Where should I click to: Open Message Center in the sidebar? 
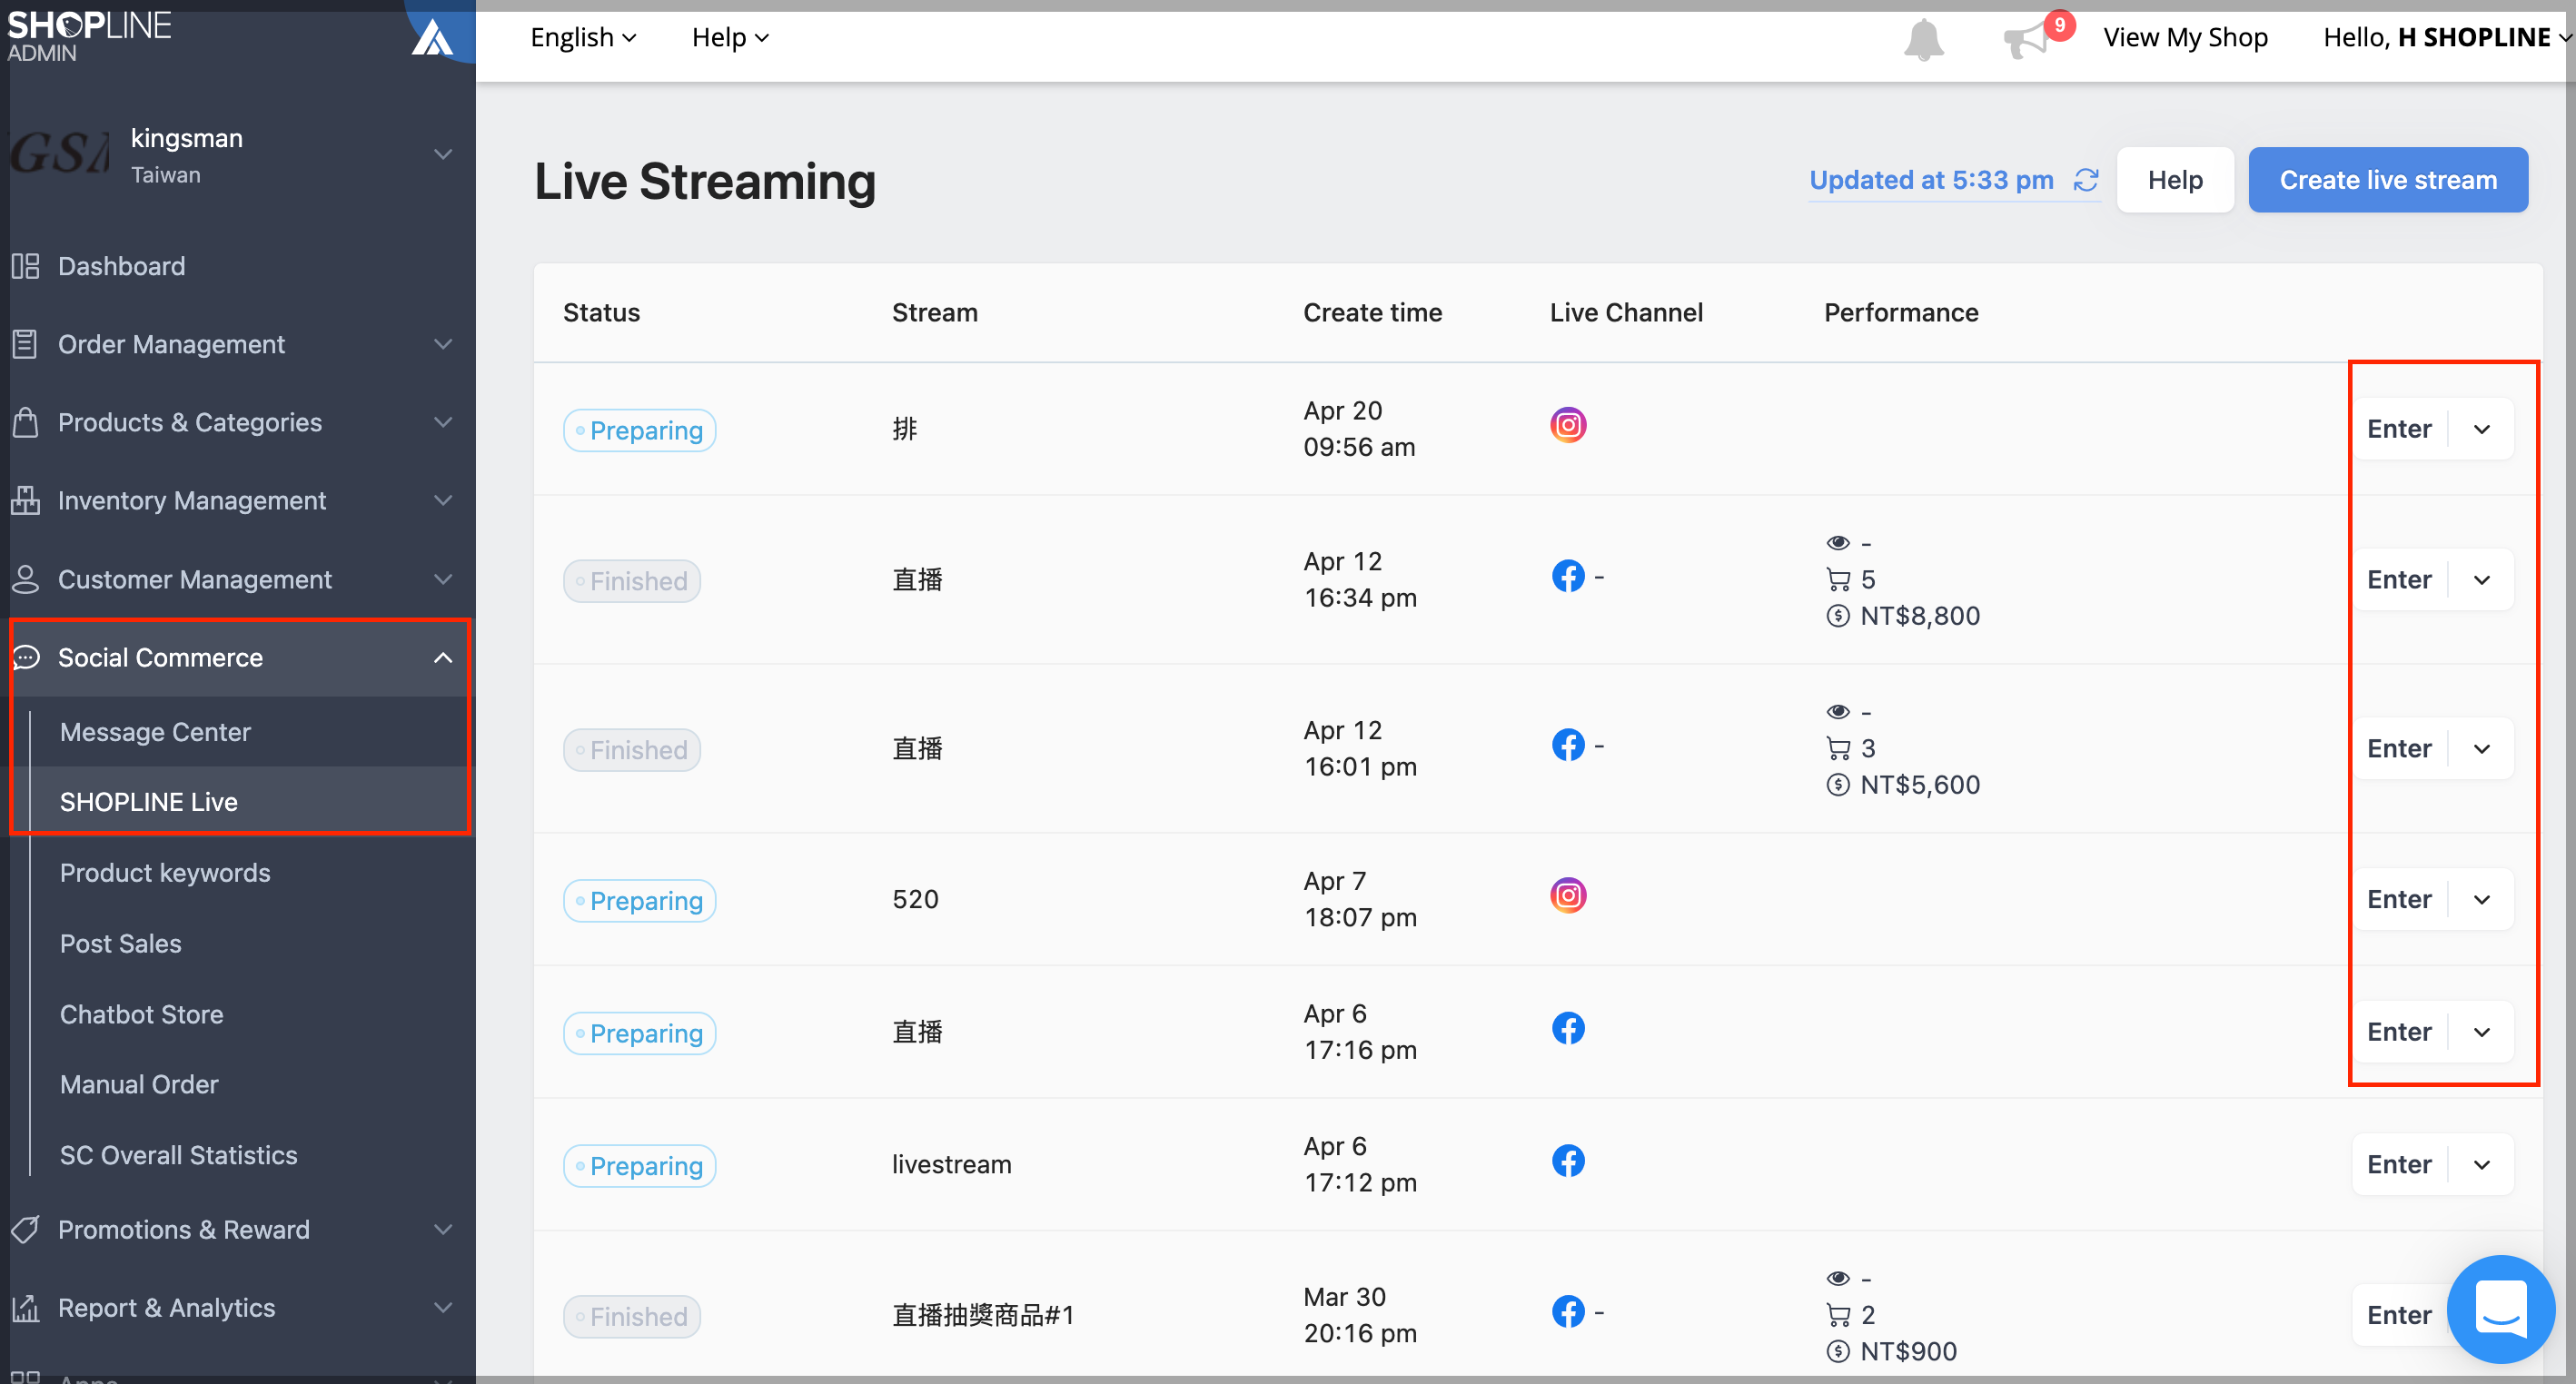(155, 732)
